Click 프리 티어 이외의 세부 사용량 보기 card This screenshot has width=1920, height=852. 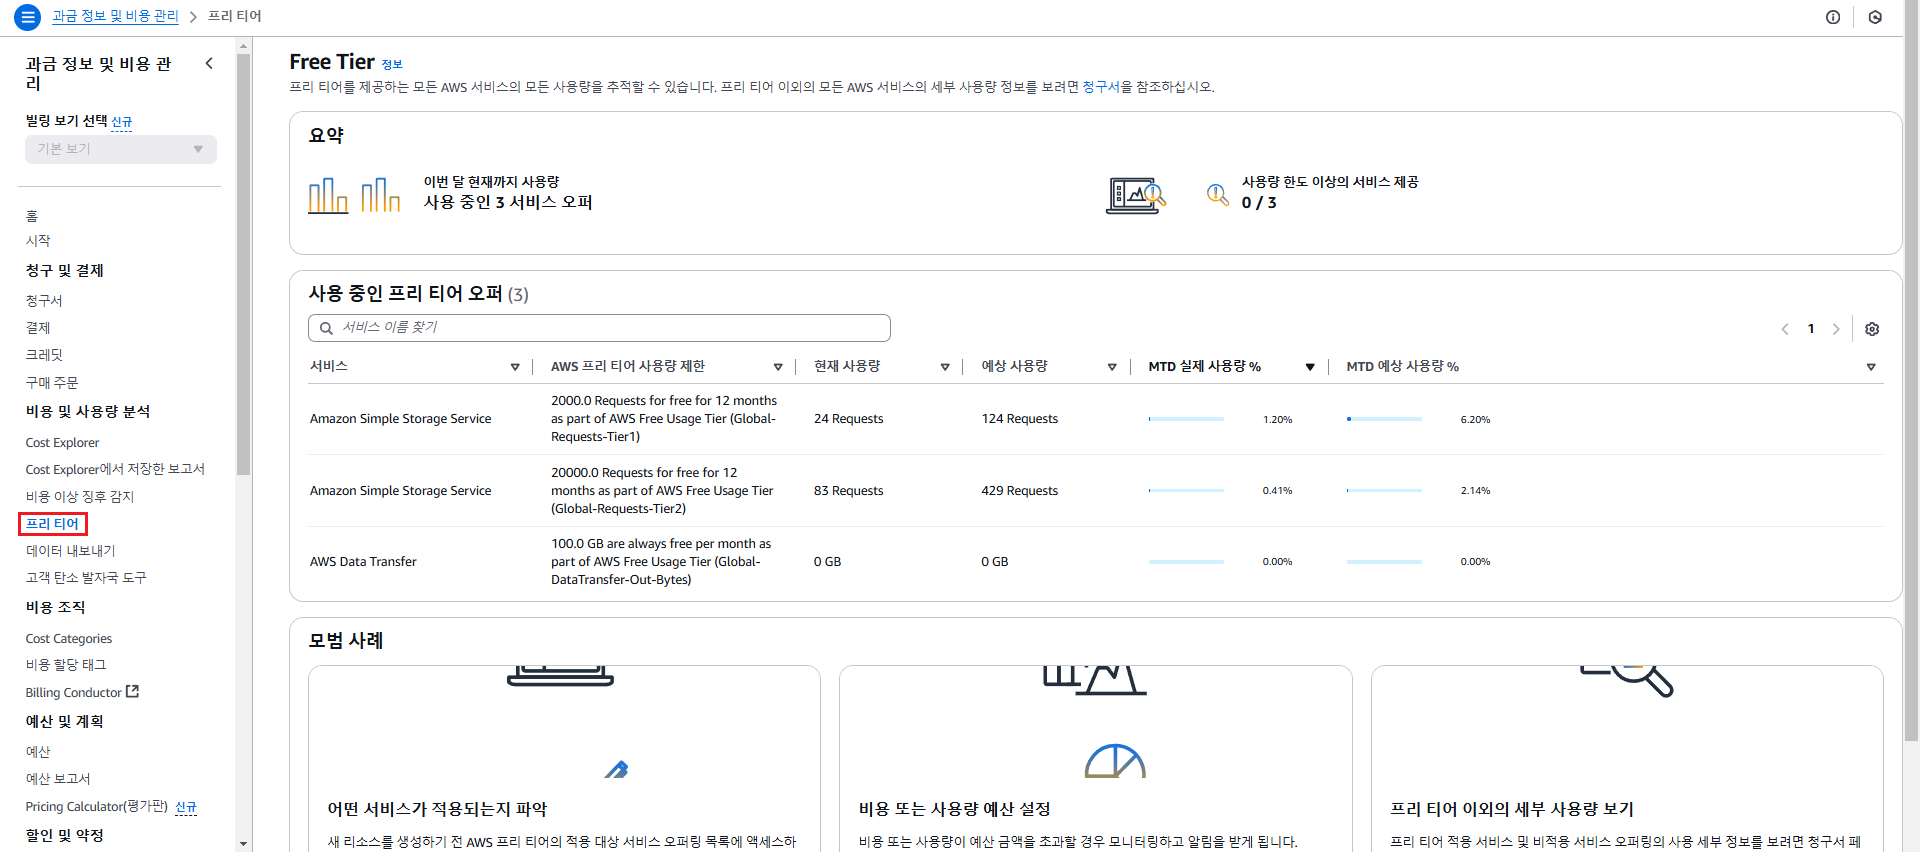1627,759
